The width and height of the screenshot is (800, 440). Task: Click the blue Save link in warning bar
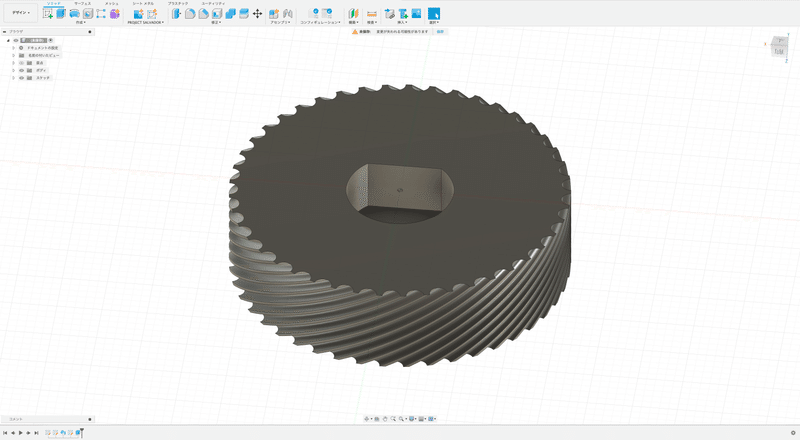pyautogui.click(x=440, y=32)
